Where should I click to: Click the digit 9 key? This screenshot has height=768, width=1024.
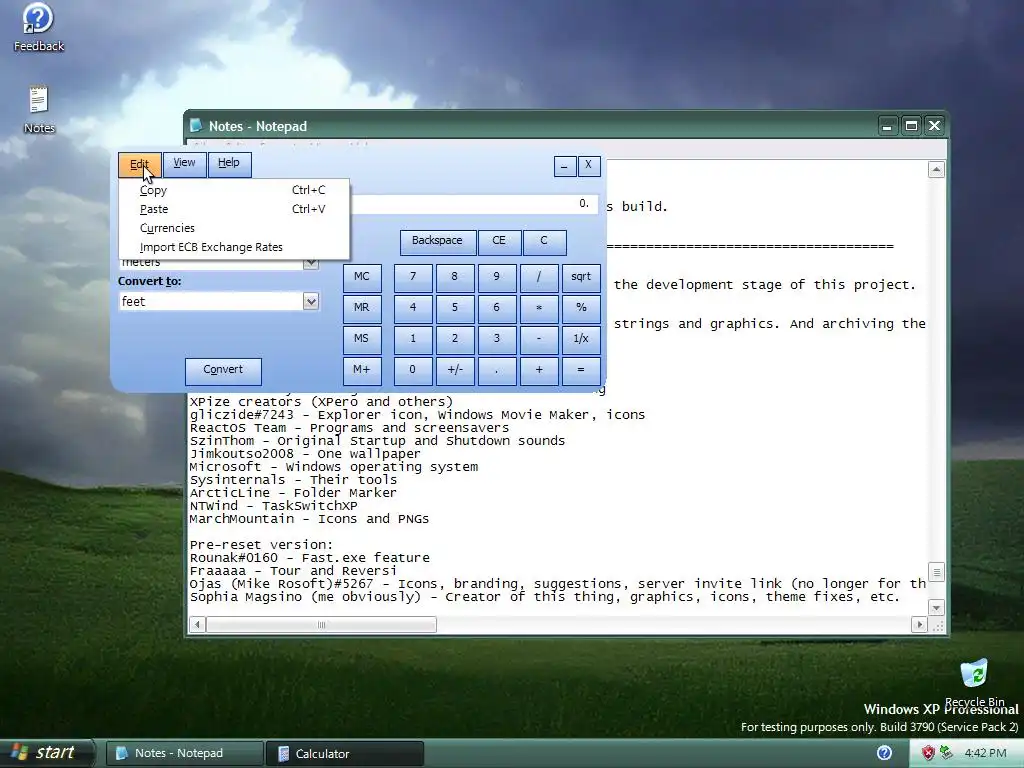pos(496,277)
